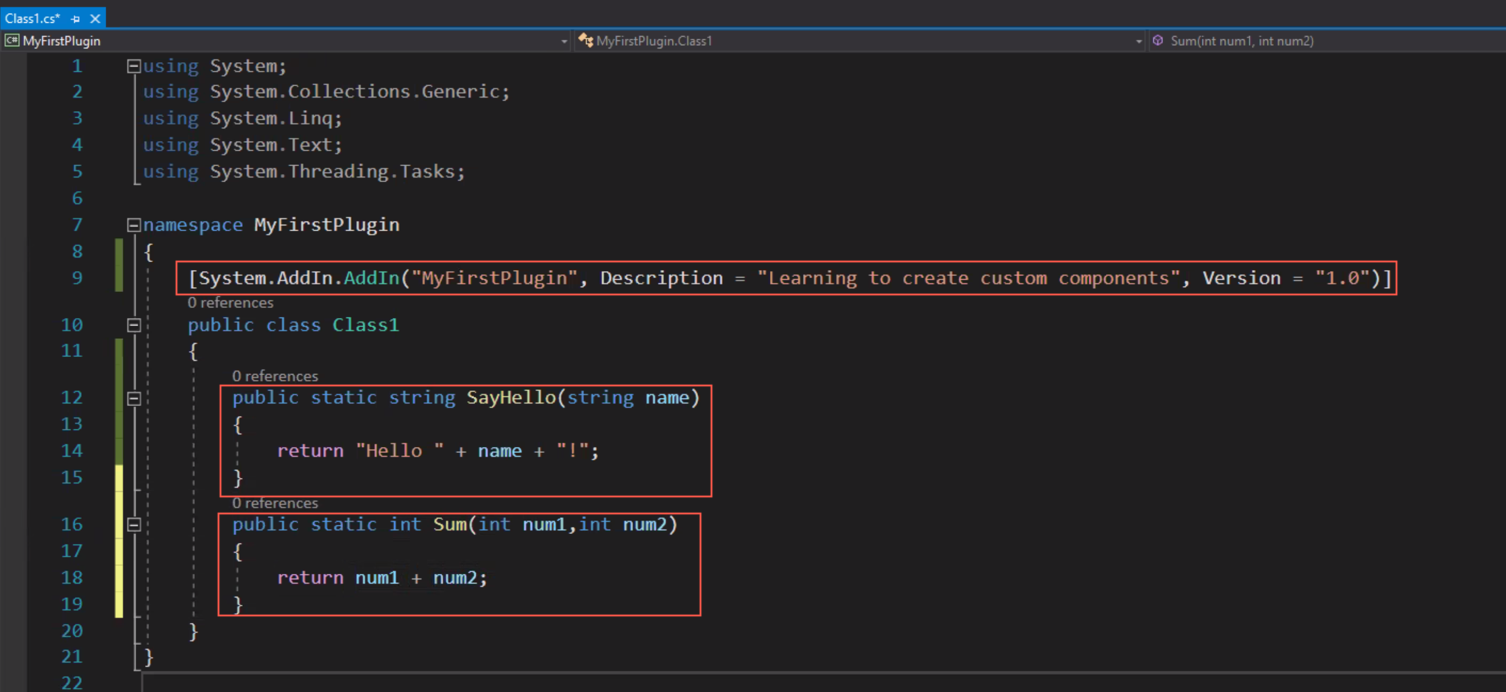Open '0 references' CodeLens above Sum method

275,503
